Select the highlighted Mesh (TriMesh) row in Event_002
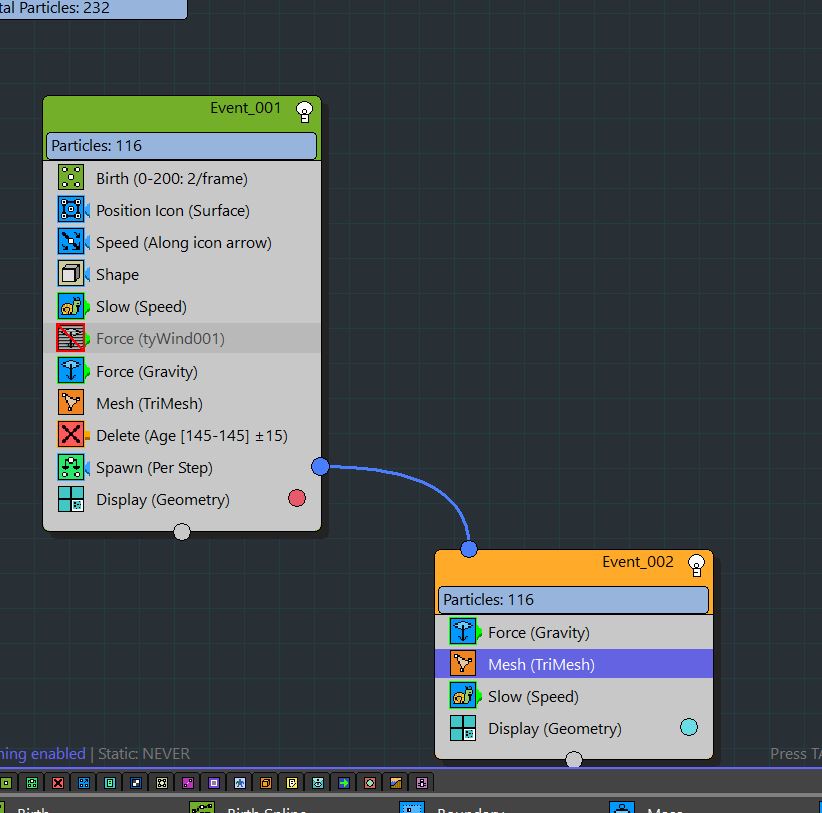This screenshot has width=822, height=813. (574, 664)
